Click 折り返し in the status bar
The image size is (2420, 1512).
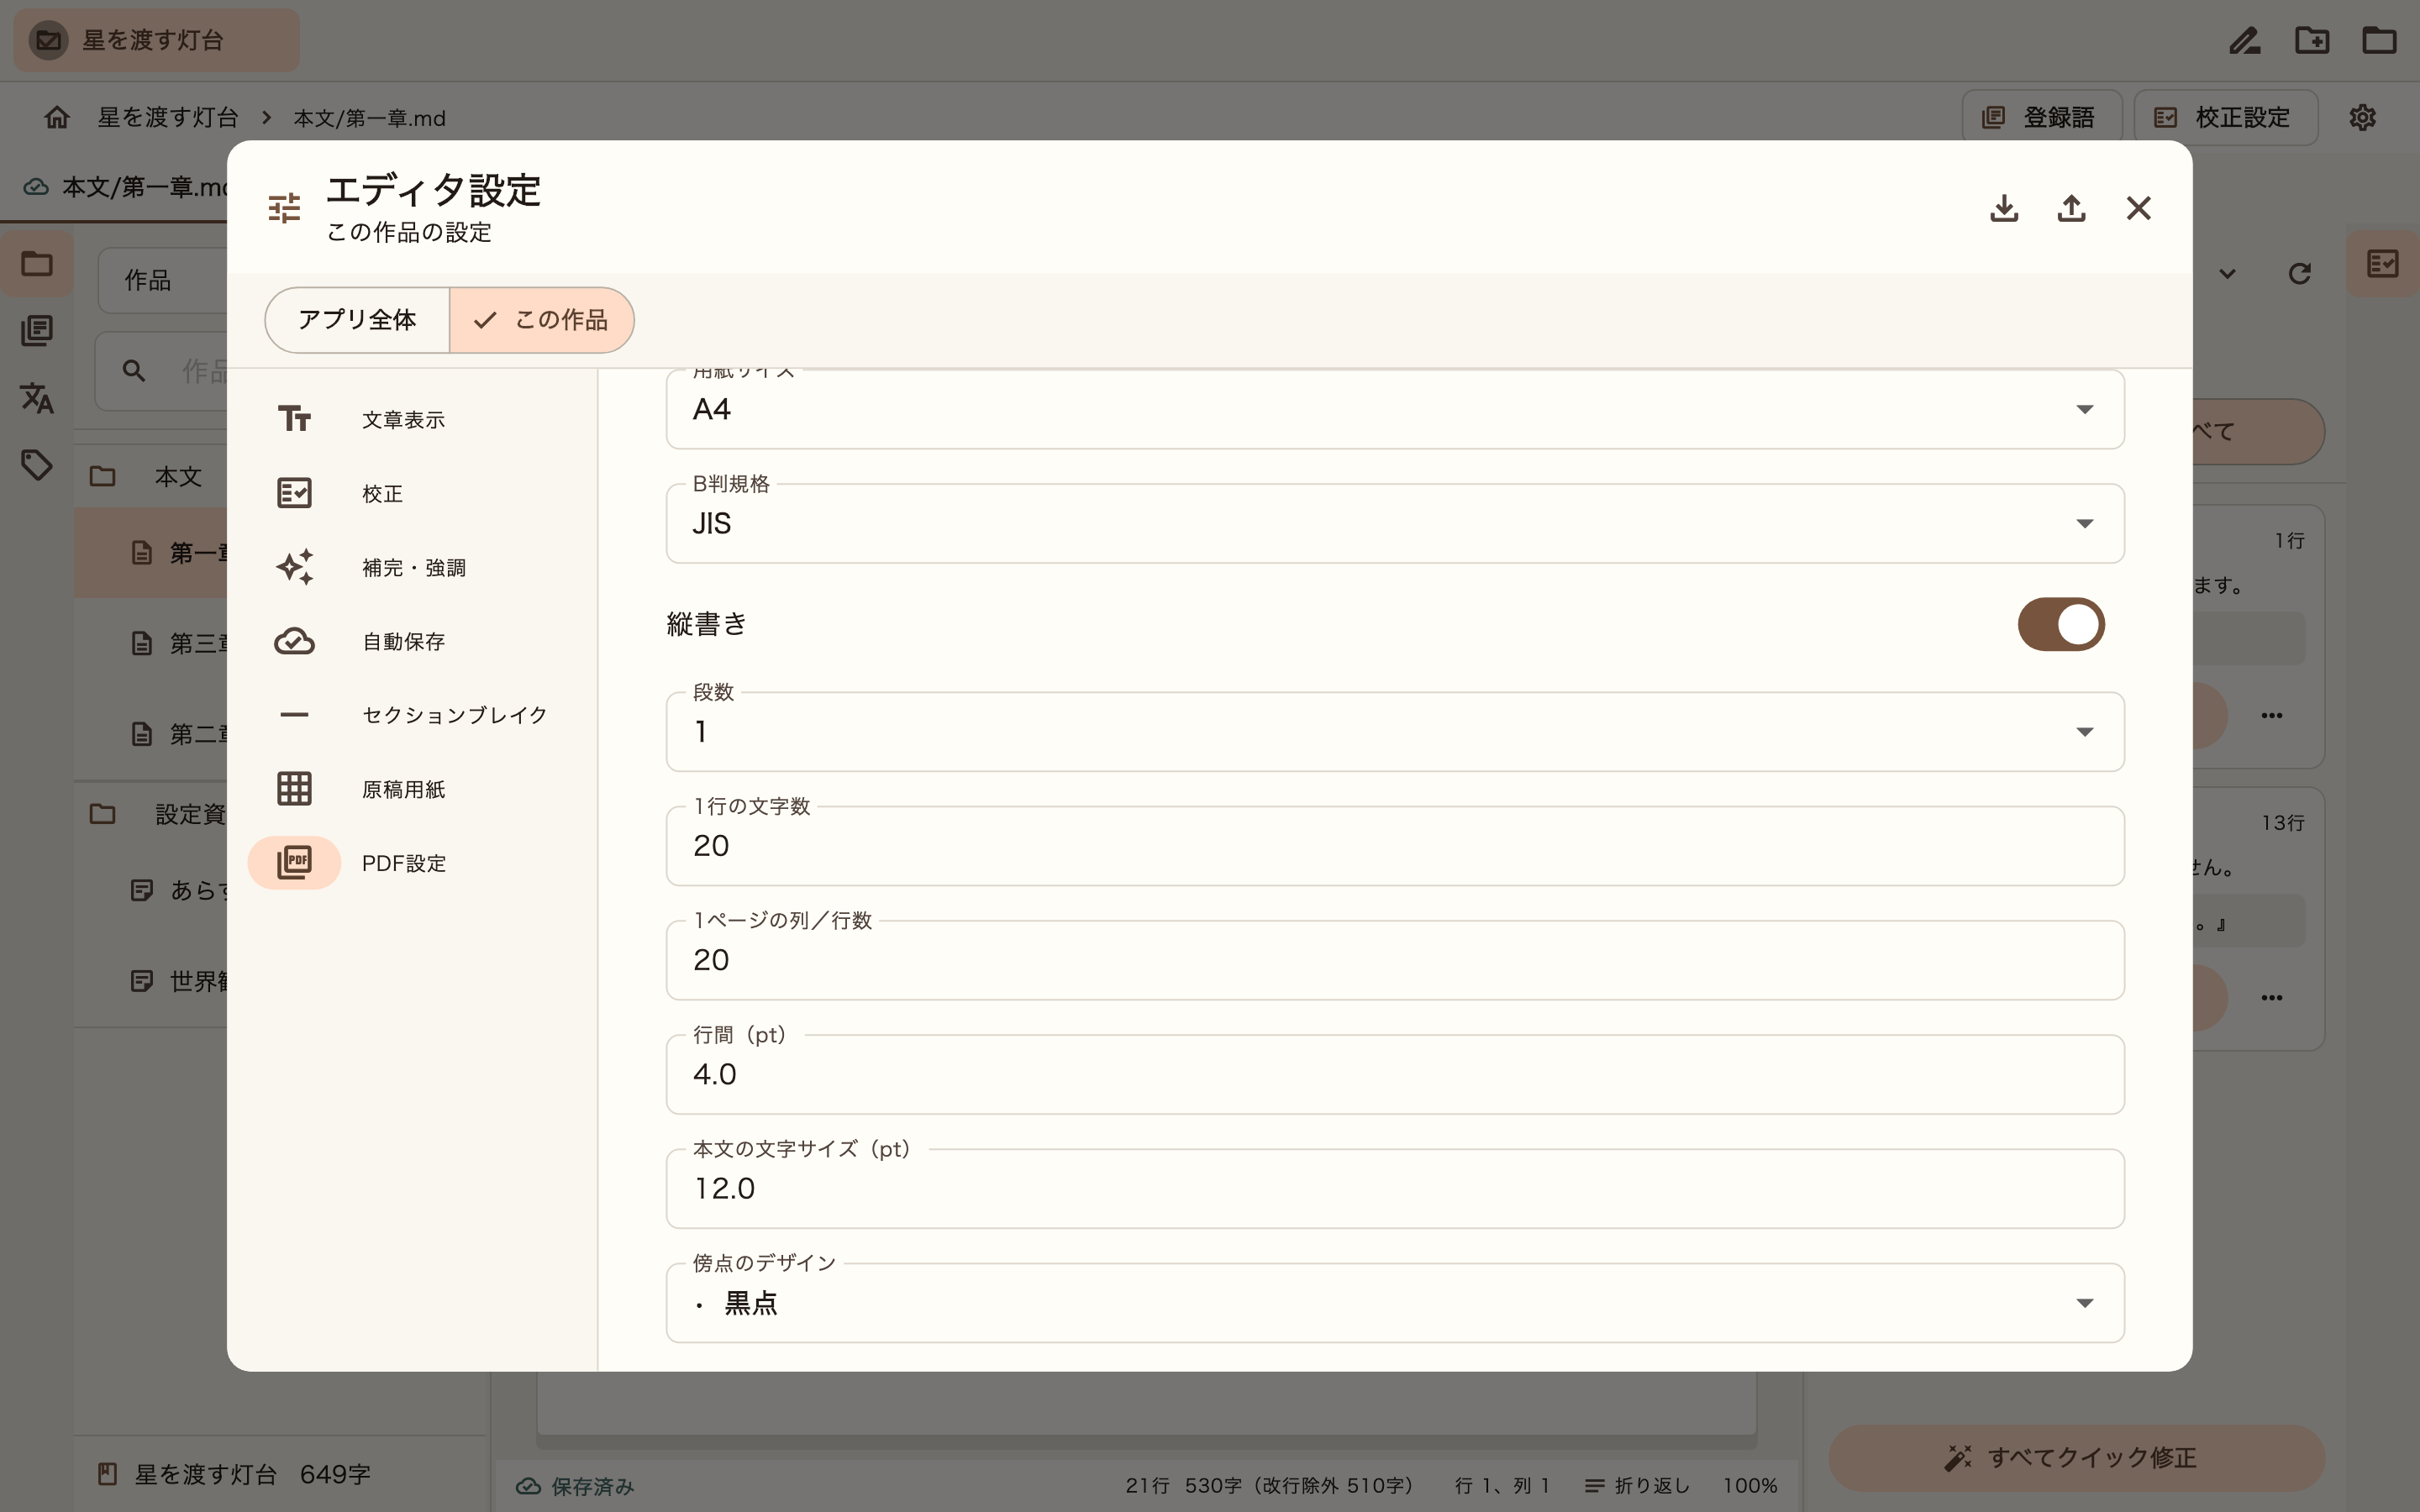pos(1638,1486)
